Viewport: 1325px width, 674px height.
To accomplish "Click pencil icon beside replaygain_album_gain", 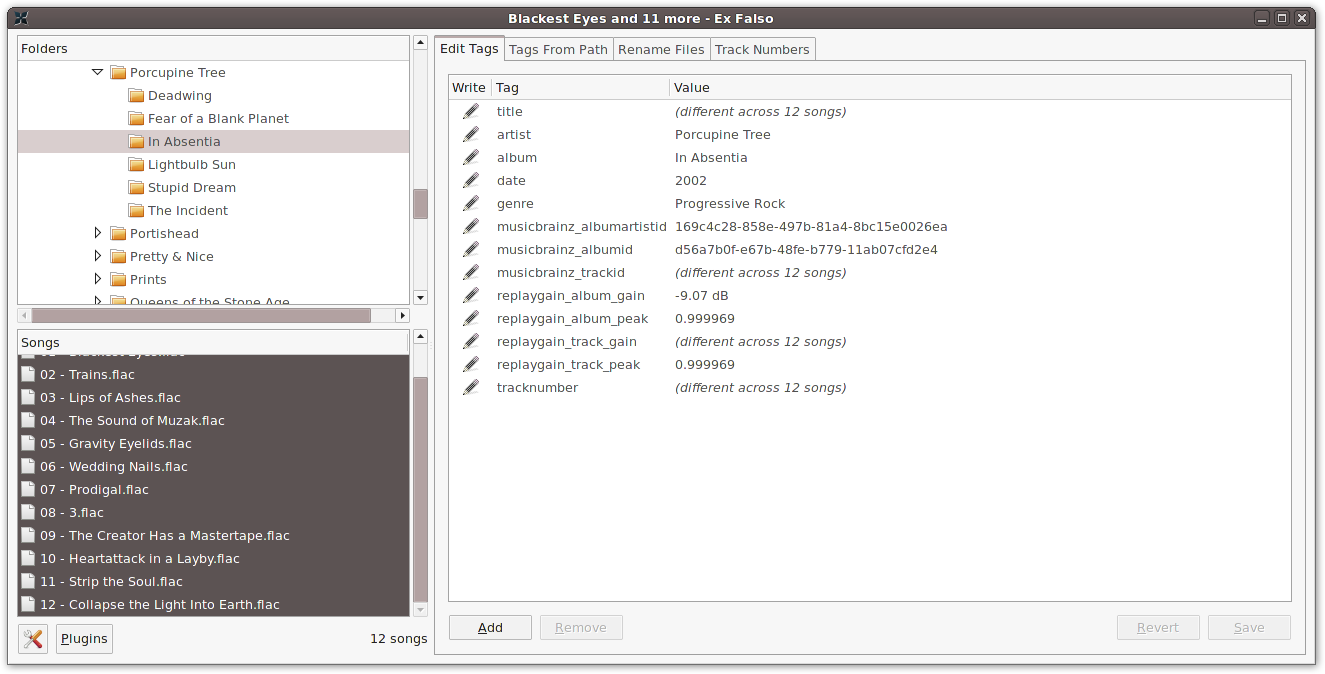I will coord(471,295).
